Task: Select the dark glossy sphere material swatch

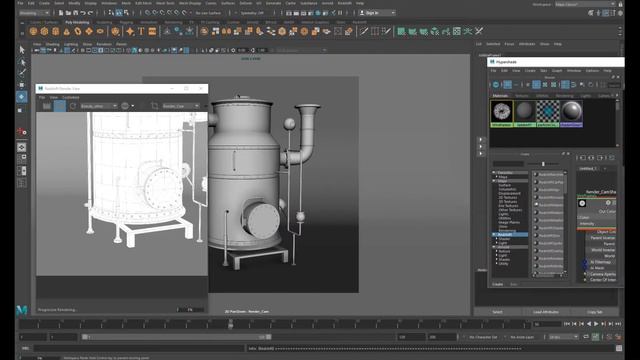Action: point(571,113)
